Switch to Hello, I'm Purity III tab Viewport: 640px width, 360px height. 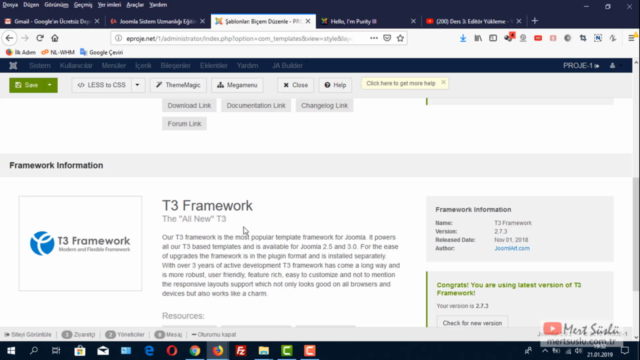pos(363,21)
